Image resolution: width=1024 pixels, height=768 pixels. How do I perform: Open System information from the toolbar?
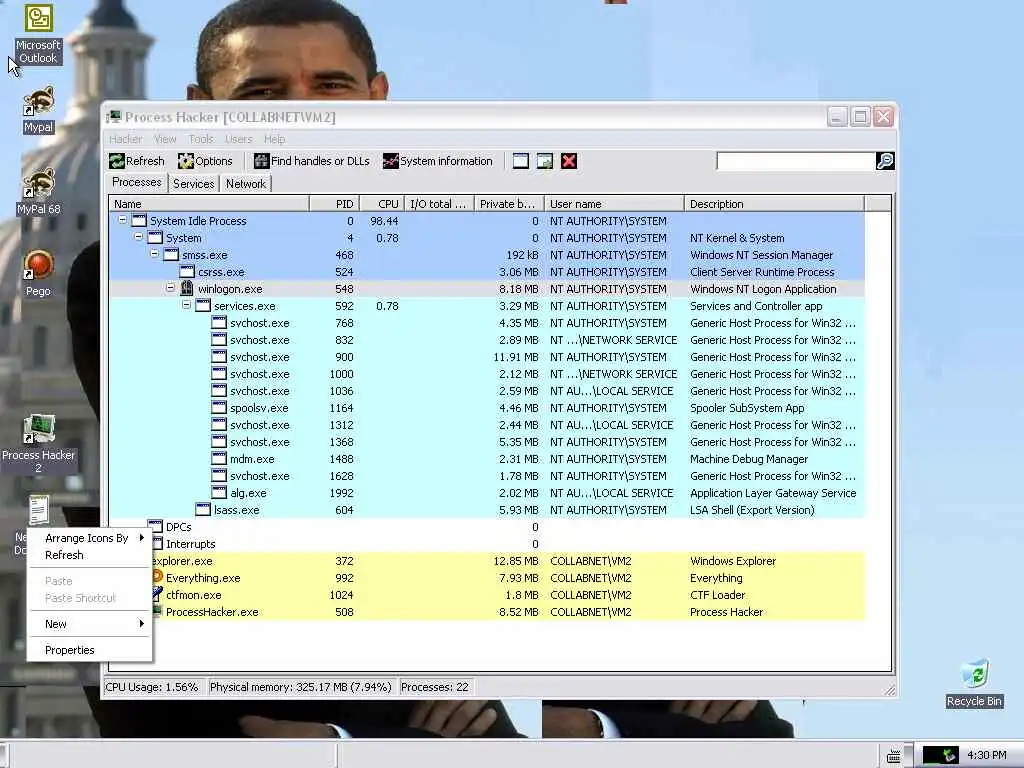point(438,161)
